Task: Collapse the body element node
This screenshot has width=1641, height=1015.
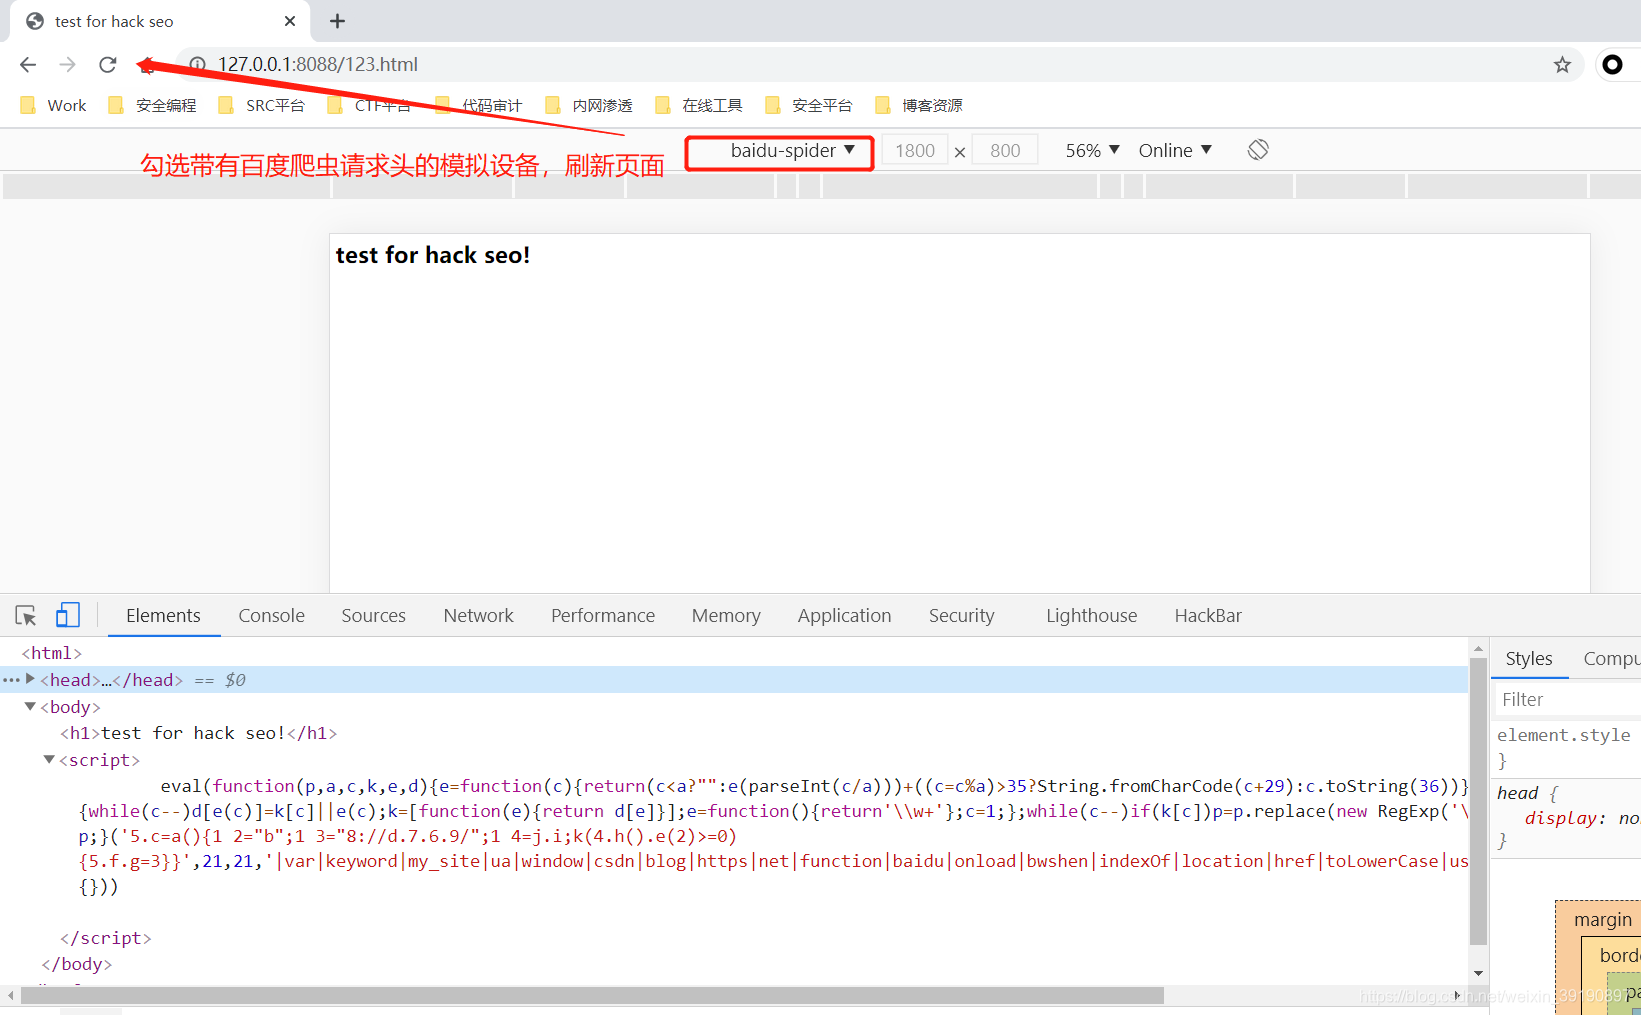Action: 30,706
